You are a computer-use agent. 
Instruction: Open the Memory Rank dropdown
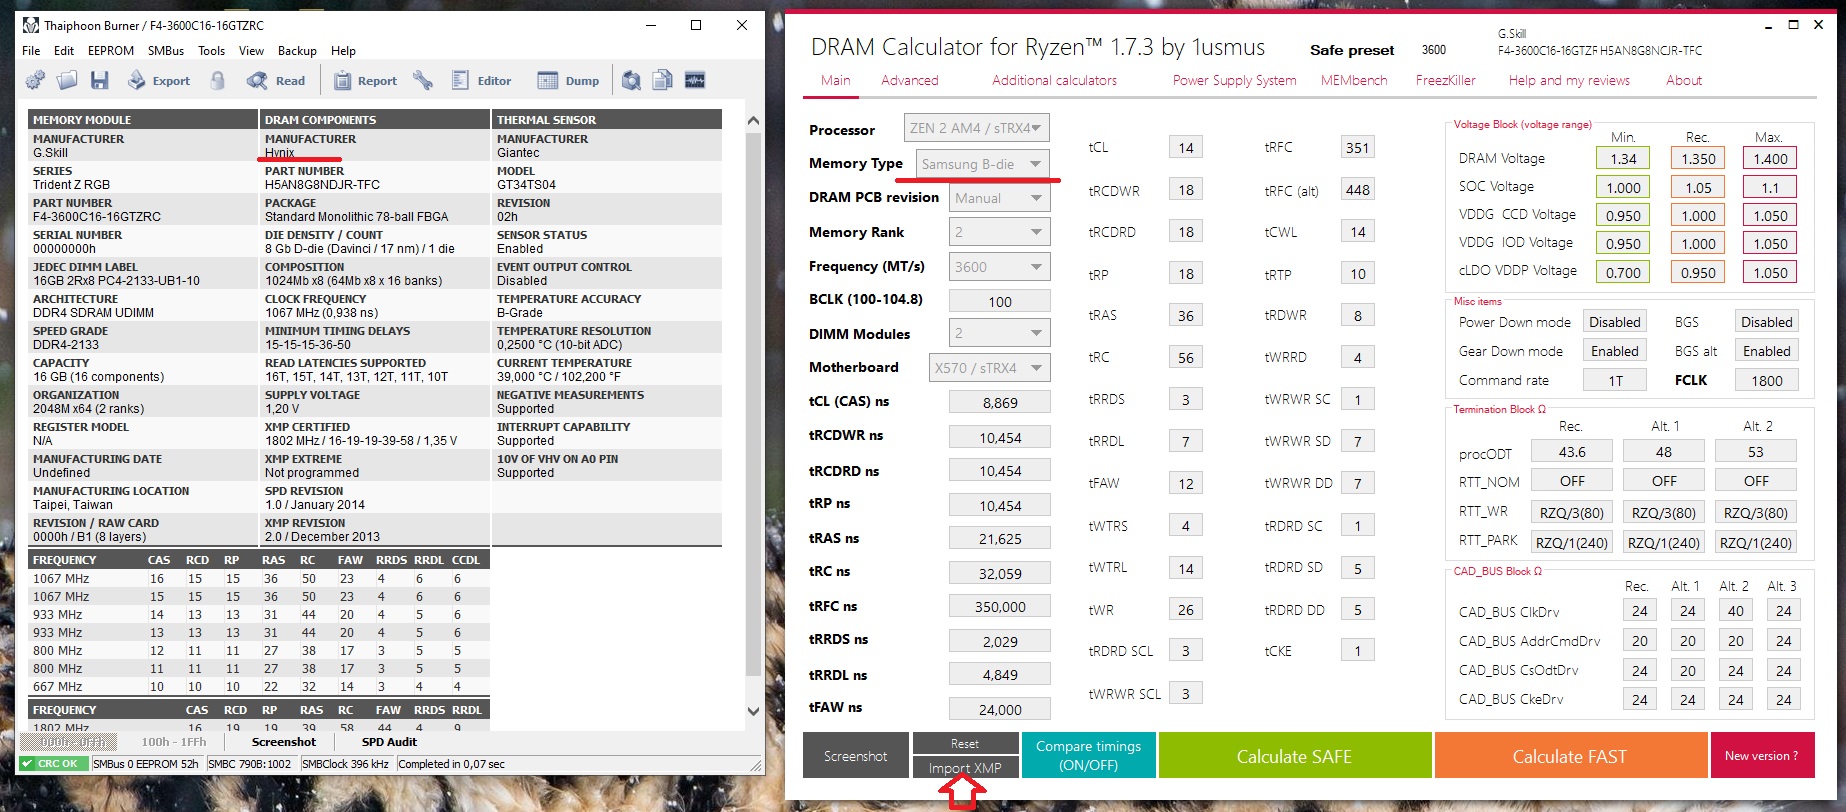pos(999,232)
